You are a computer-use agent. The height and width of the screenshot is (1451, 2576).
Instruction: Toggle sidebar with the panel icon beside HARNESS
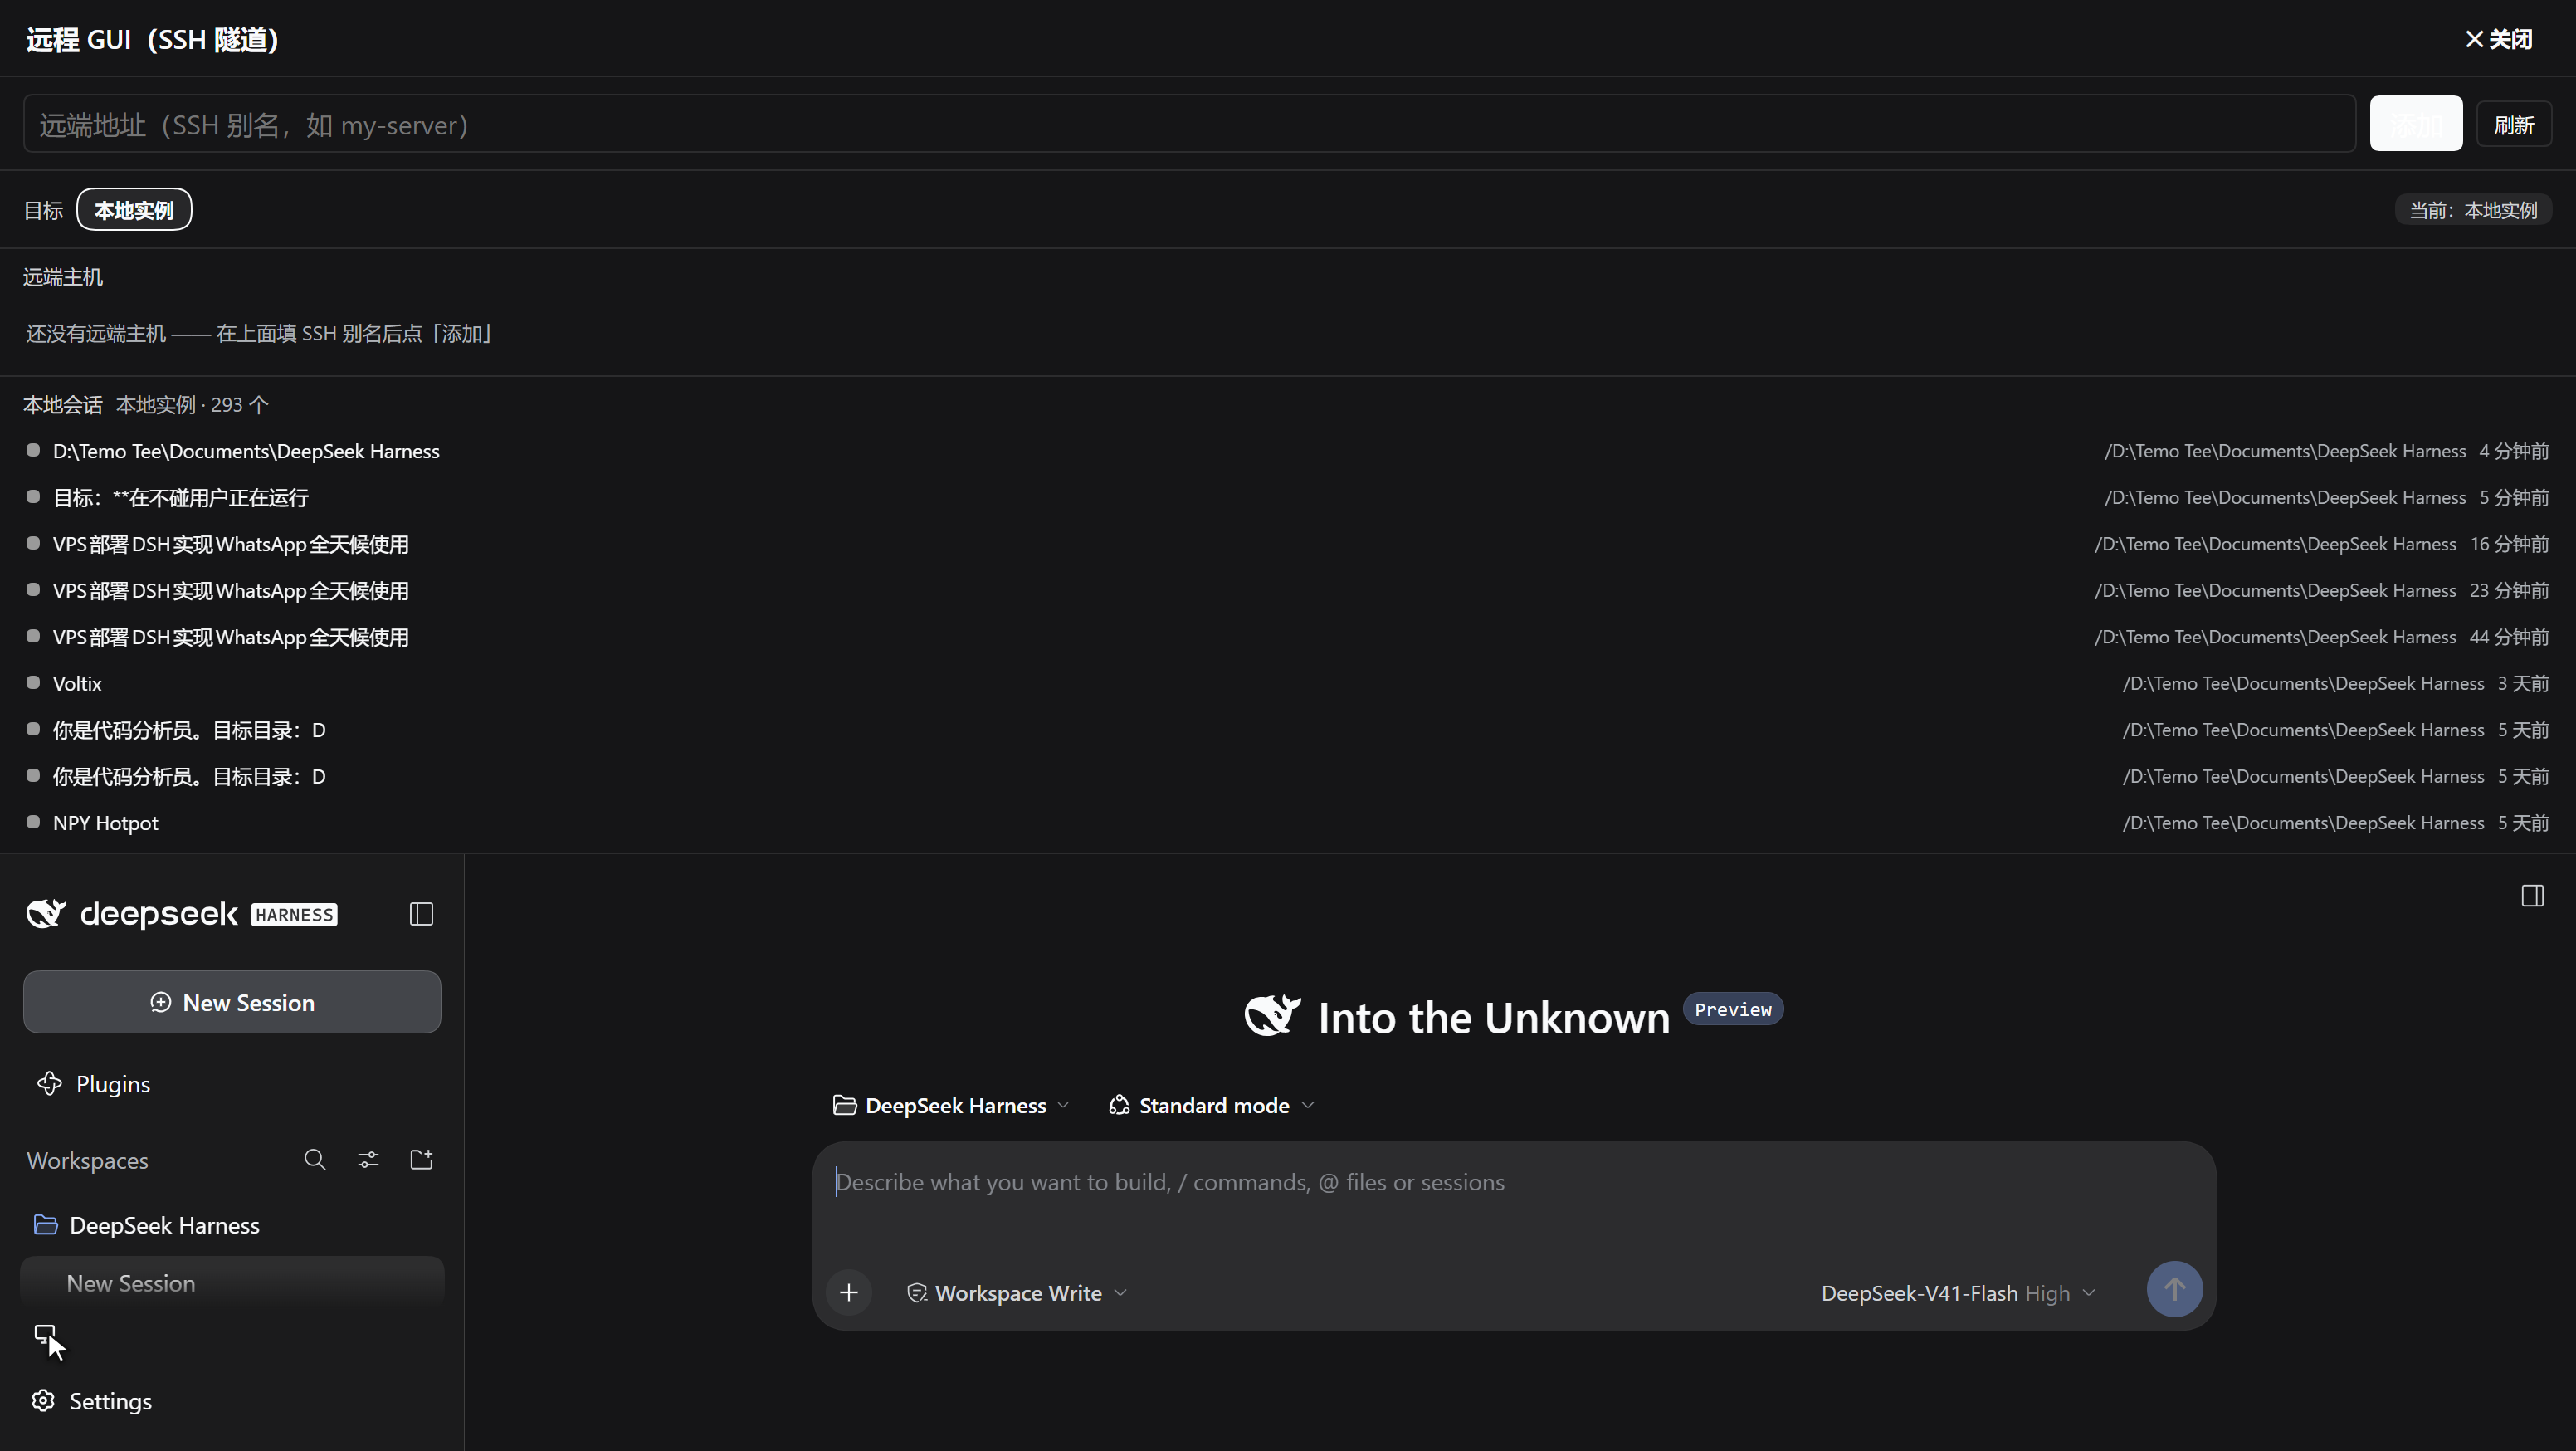421,914
